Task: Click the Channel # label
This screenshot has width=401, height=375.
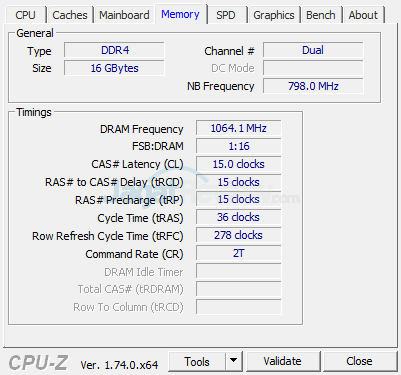Action: (x=229, y=51)
